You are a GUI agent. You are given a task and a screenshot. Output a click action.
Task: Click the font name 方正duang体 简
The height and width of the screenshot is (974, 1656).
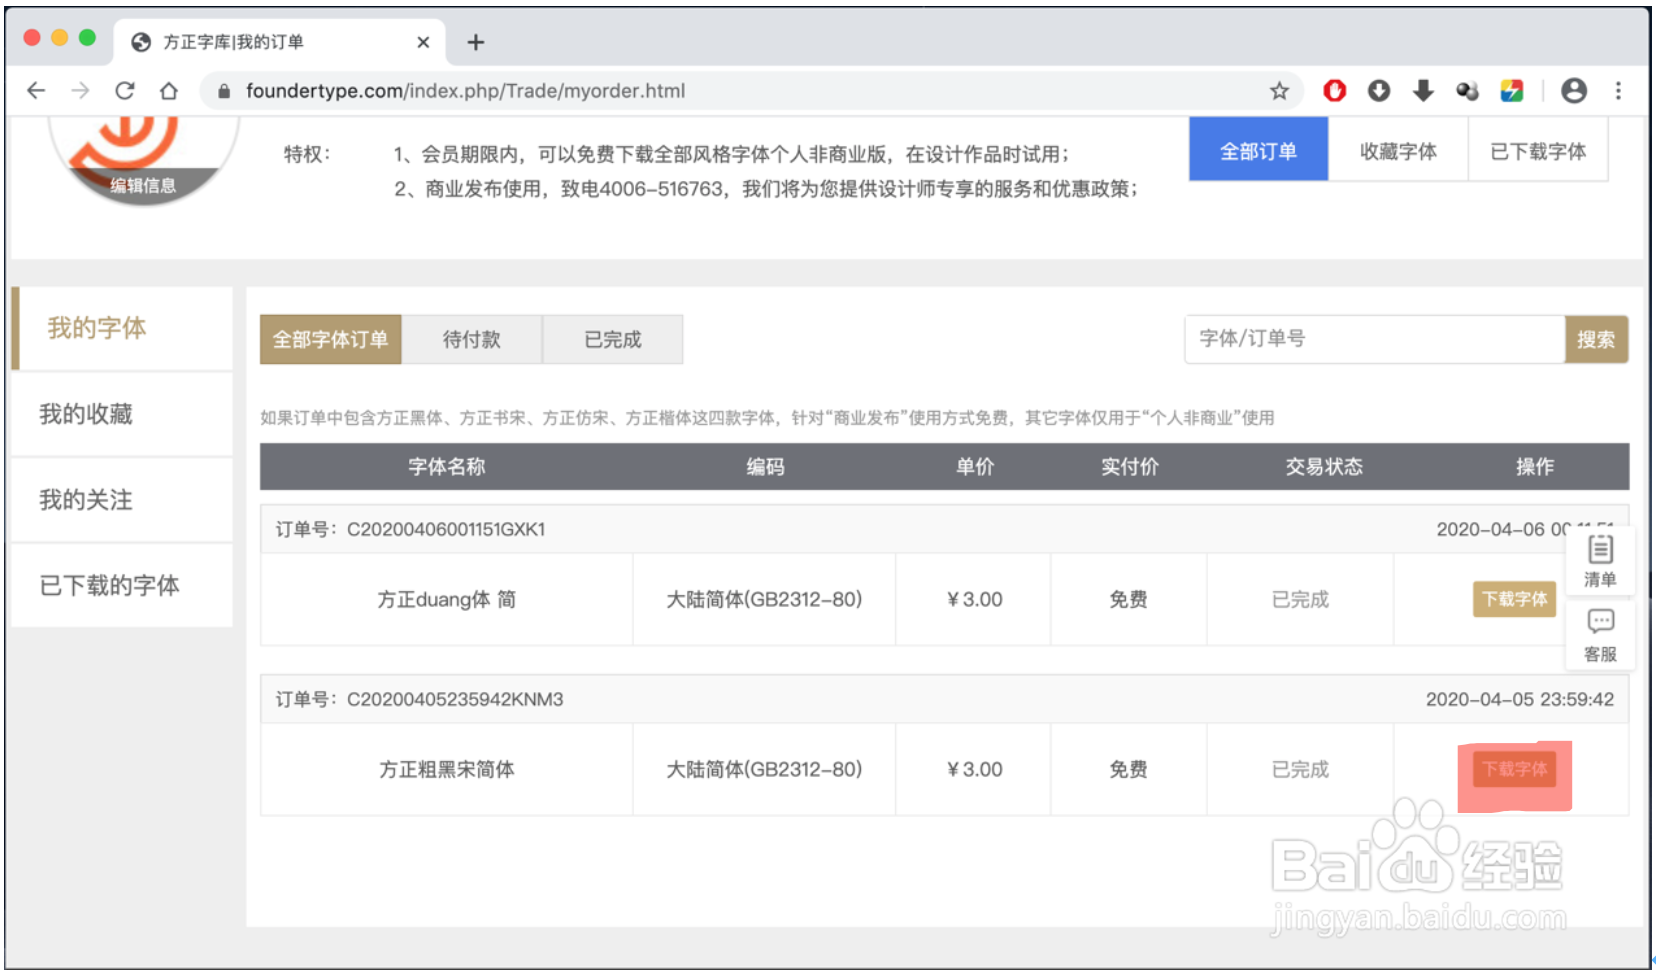click(446, 599)
